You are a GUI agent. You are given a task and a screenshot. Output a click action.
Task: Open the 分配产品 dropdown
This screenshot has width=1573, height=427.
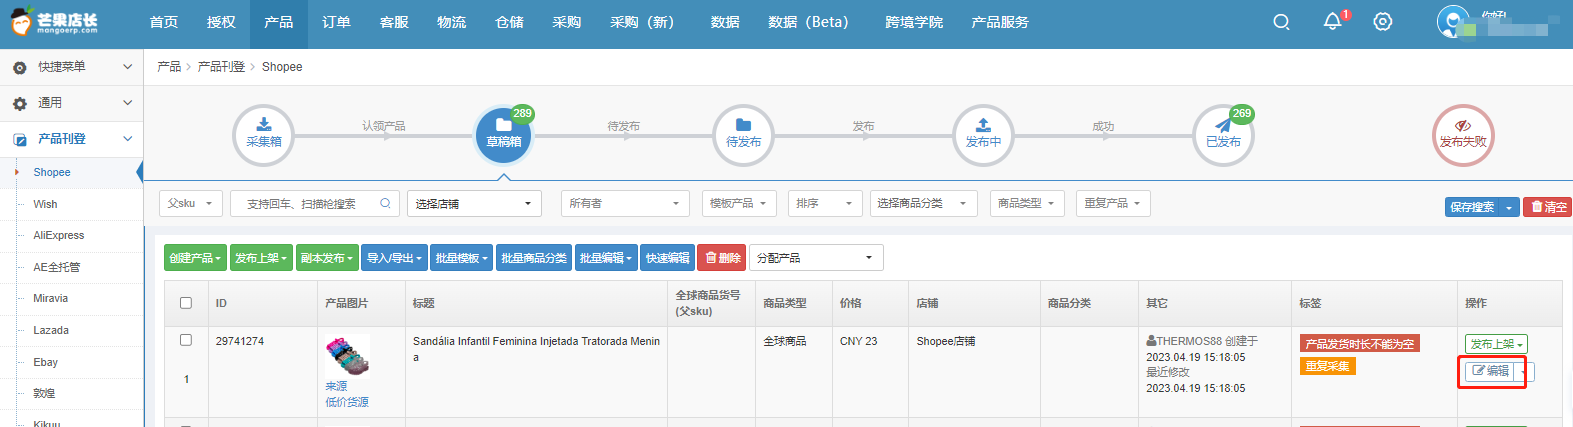point(816,258)
